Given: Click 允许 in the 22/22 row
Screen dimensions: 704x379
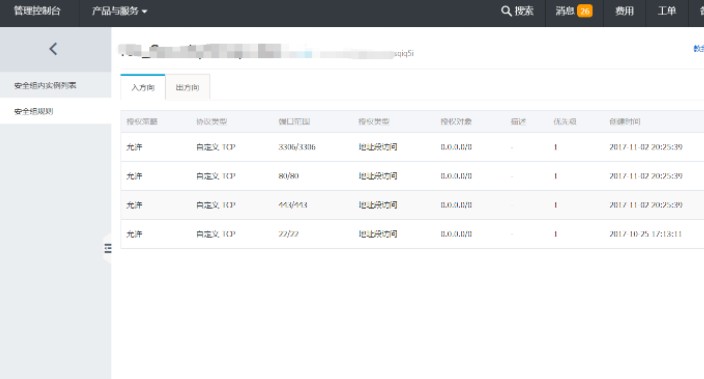Looking at the screenshot, I should pos(134,234).
